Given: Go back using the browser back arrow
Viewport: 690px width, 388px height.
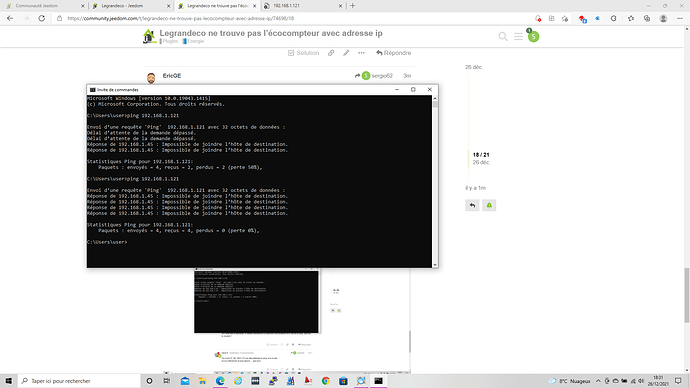Looking at the screenshot, I should pyautogui.click(x=10, y=18).
